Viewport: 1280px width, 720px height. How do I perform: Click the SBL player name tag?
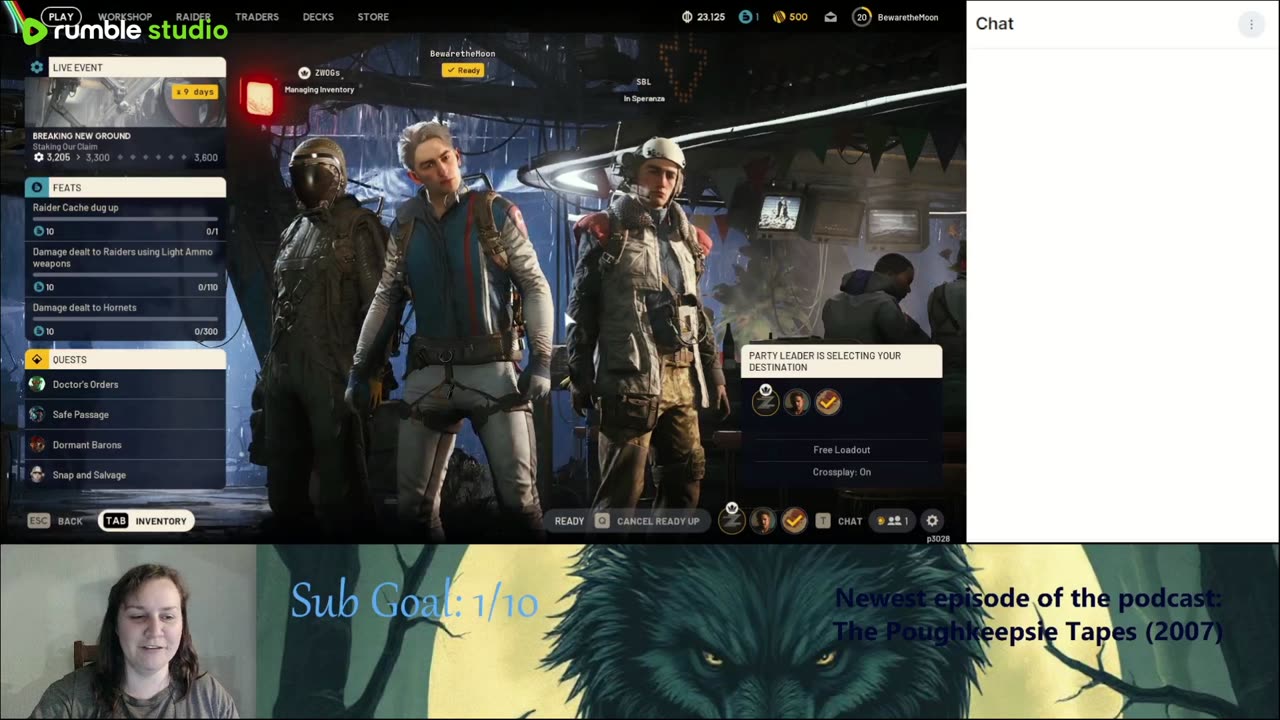(x=643, y=82)
